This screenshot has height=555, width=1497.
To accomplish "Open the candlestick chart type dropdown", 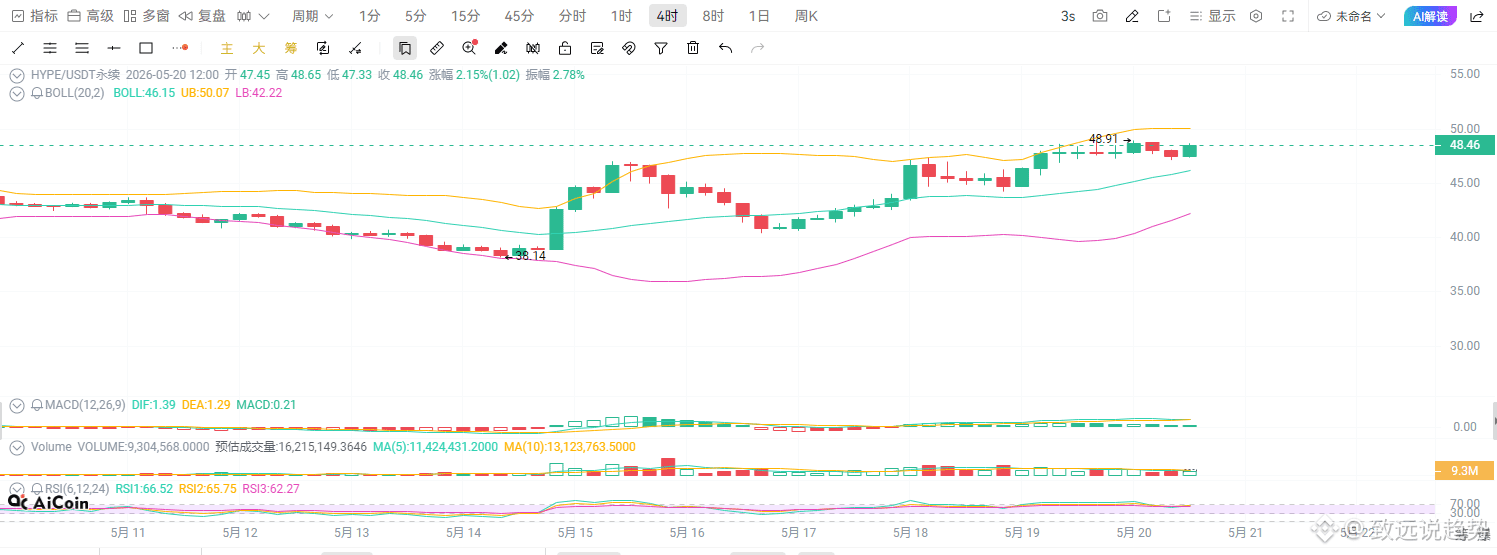I will (253, 16).
